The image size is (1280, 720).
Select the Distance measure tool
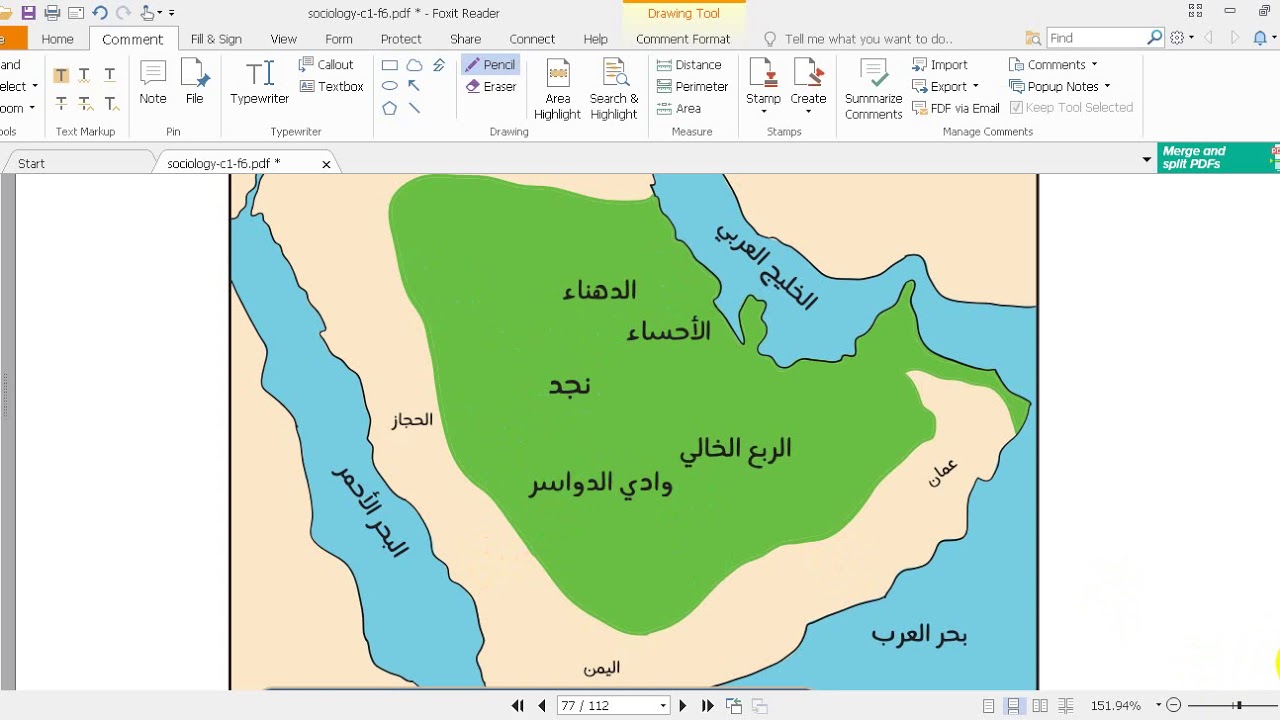click(x=689, y=65)
